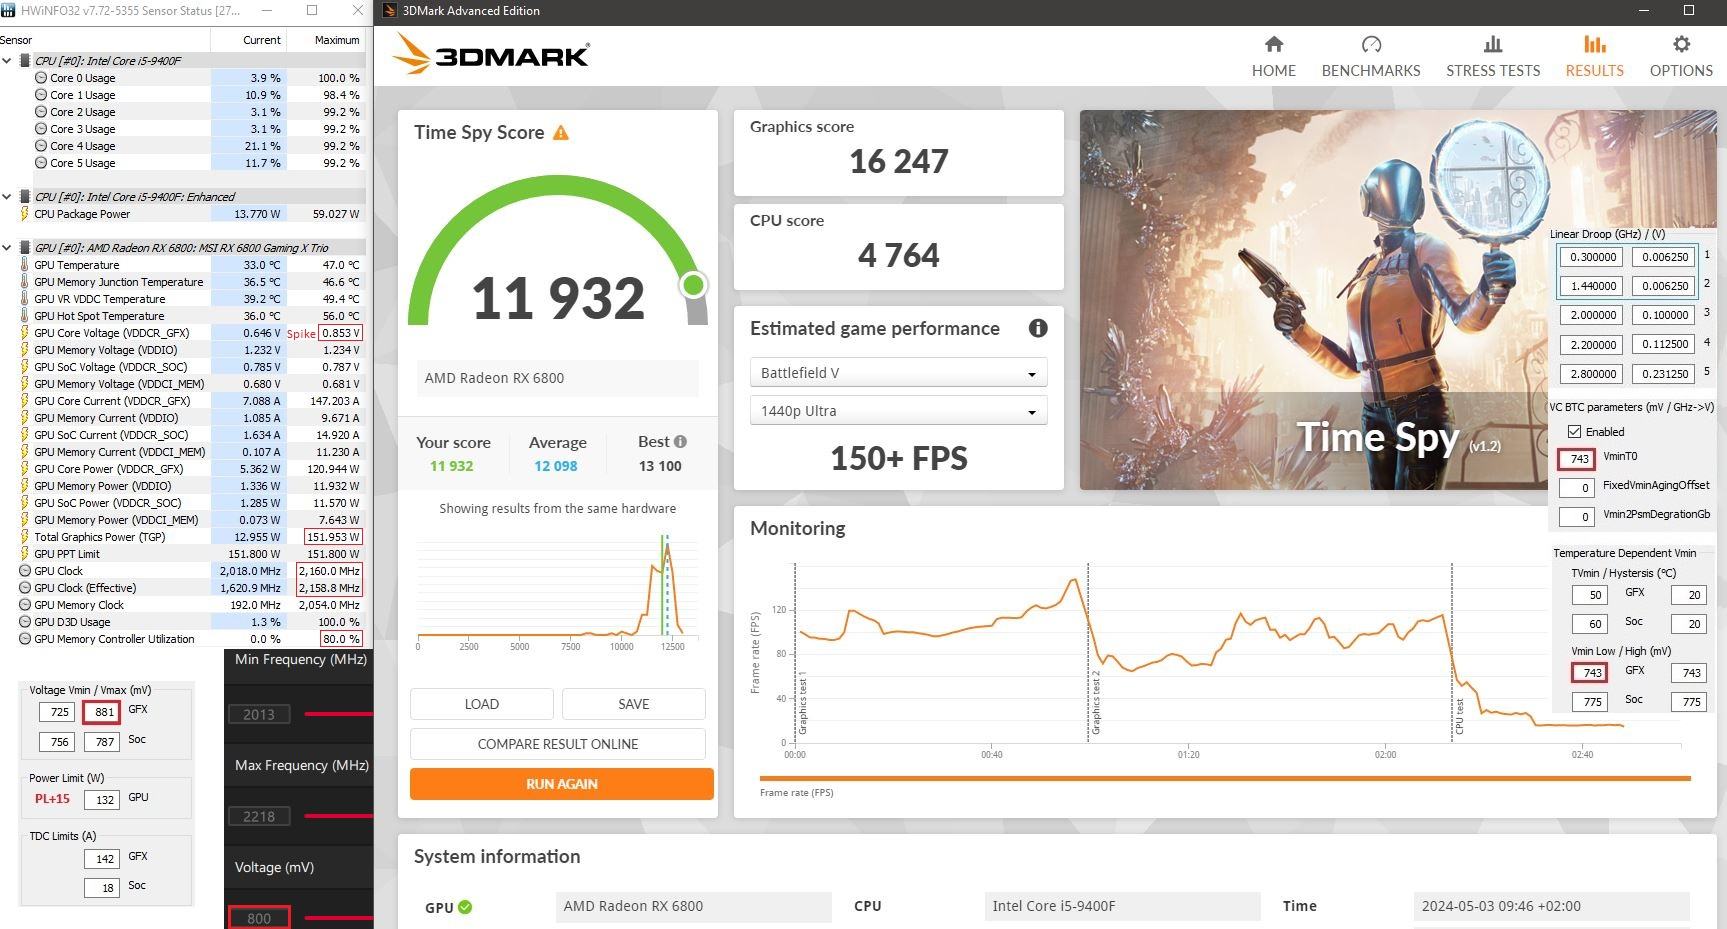Click the VminT0 field showing 743
Screen dimensions: 1727x929
point(1576,459)
